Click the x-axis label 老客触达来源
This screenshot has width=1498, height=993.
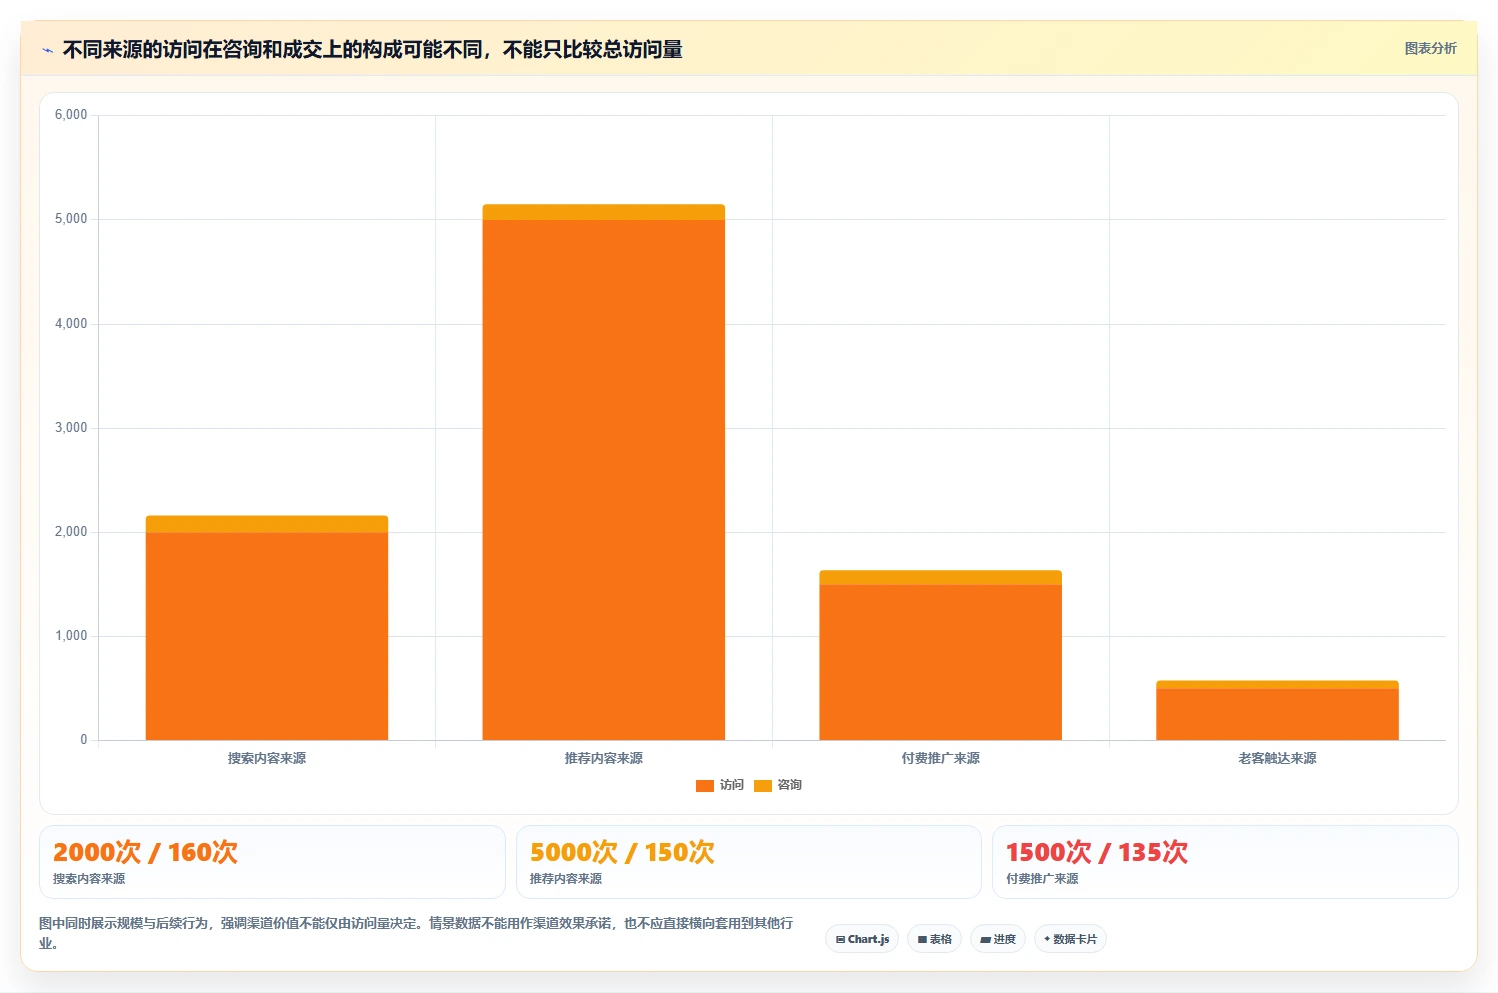point(1278,758)
